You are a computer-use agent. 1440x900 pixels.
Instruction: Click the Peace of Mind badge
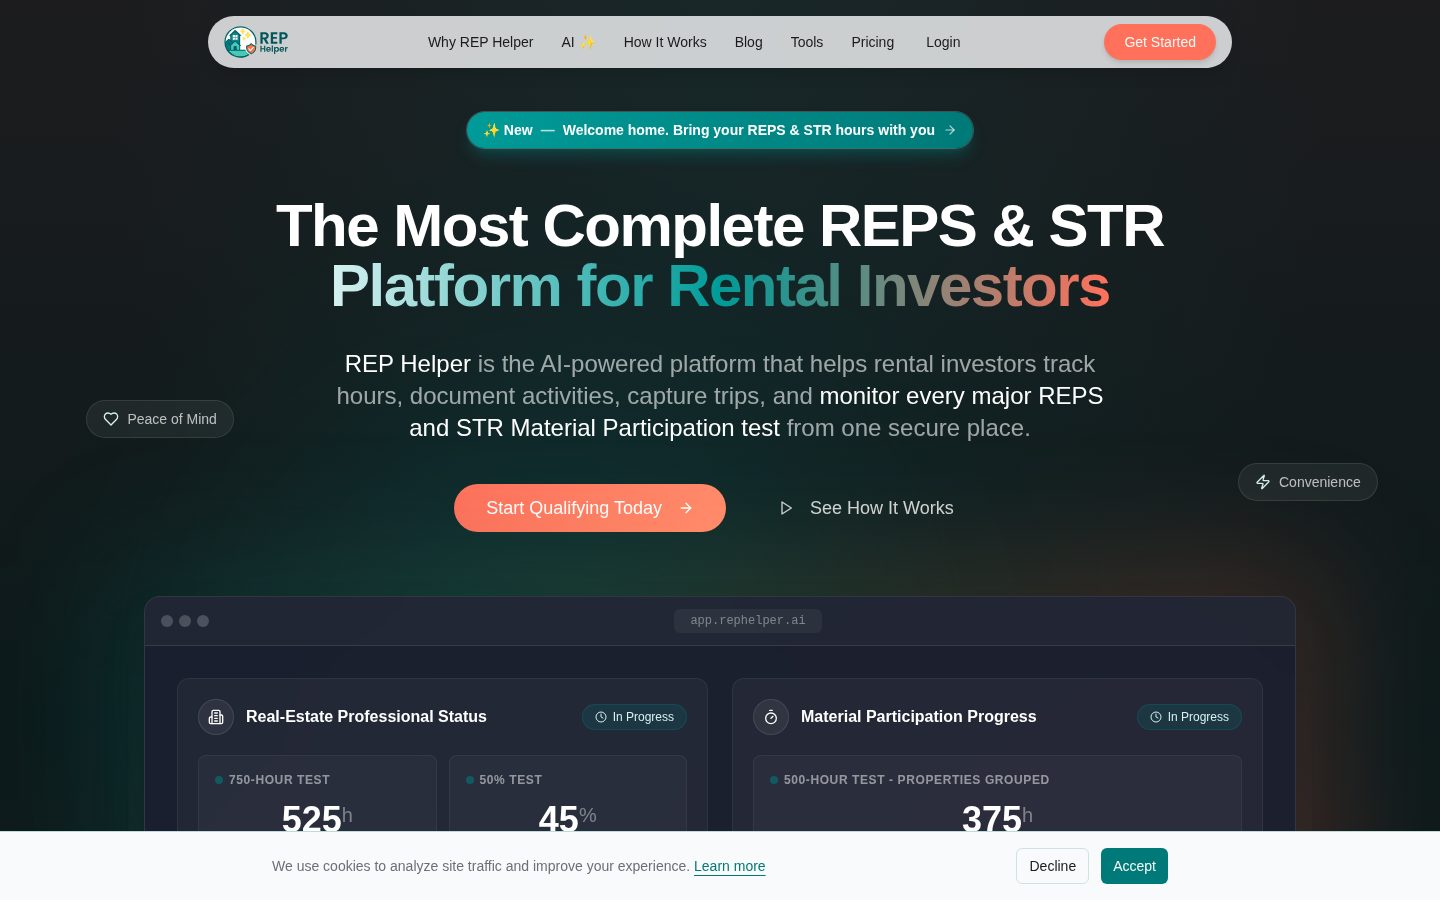click(160, 419)
